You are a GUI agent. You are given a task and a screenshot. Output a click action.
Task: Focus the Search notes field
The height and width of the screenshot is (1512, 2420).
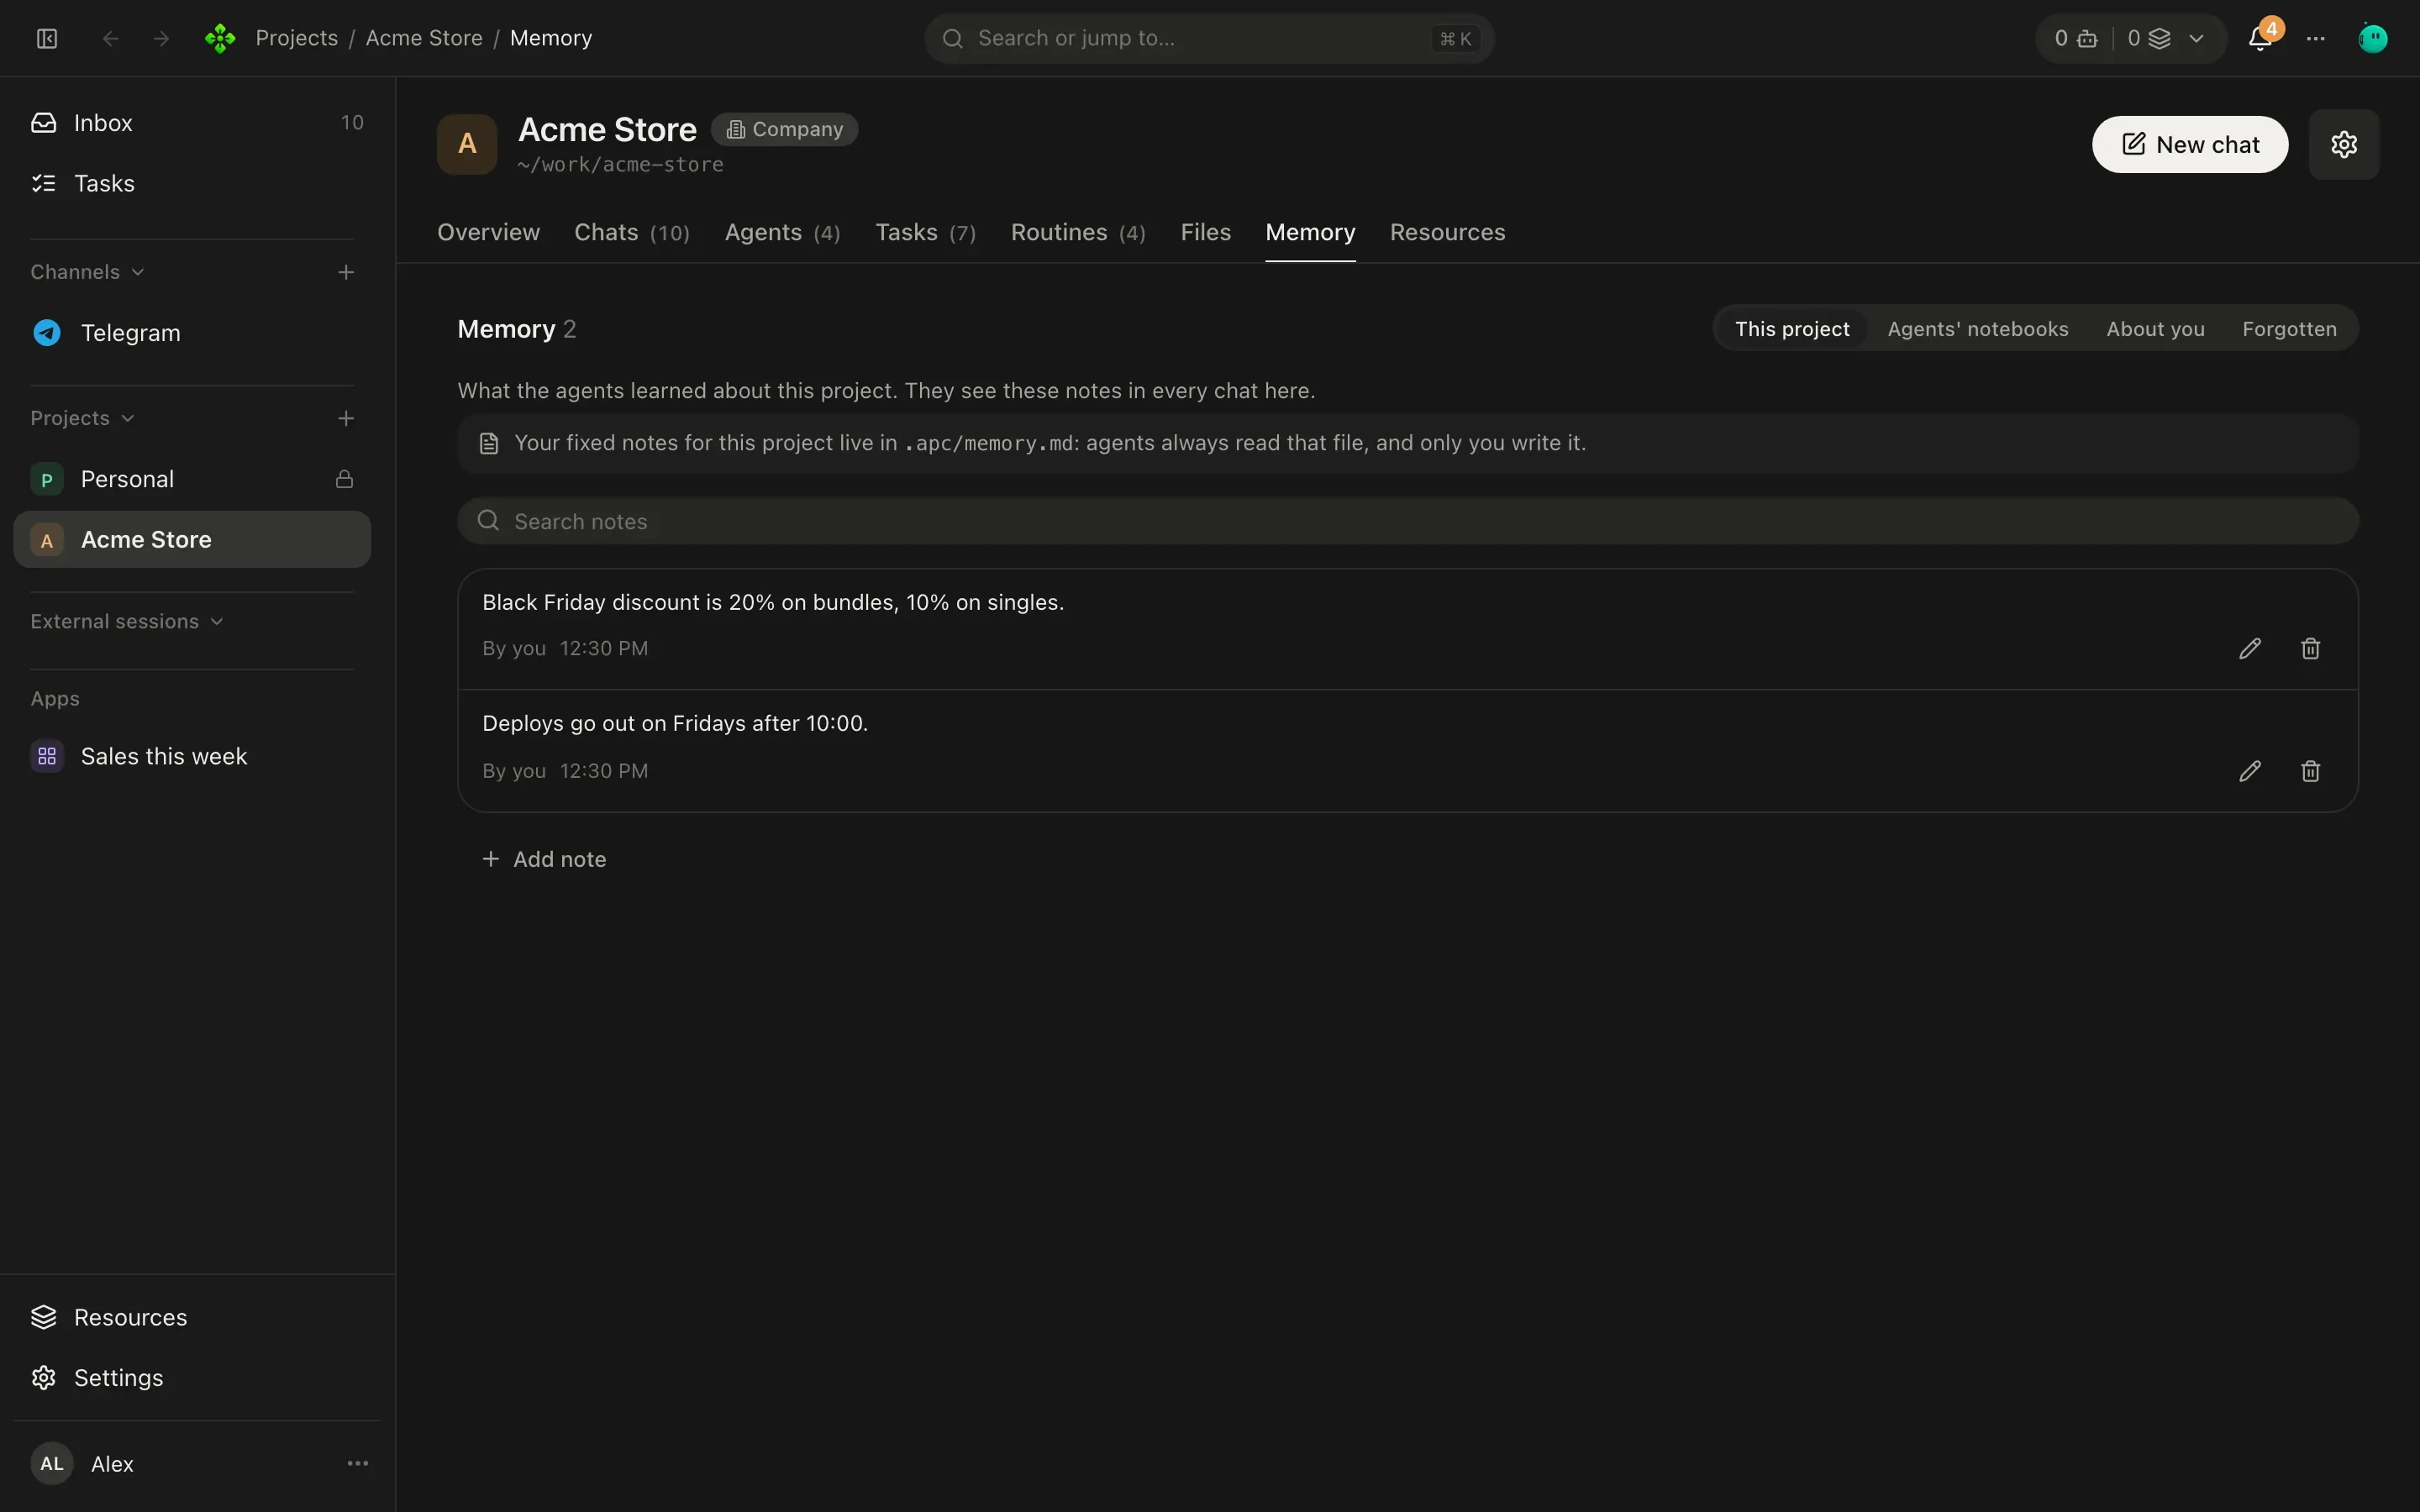1408,521
